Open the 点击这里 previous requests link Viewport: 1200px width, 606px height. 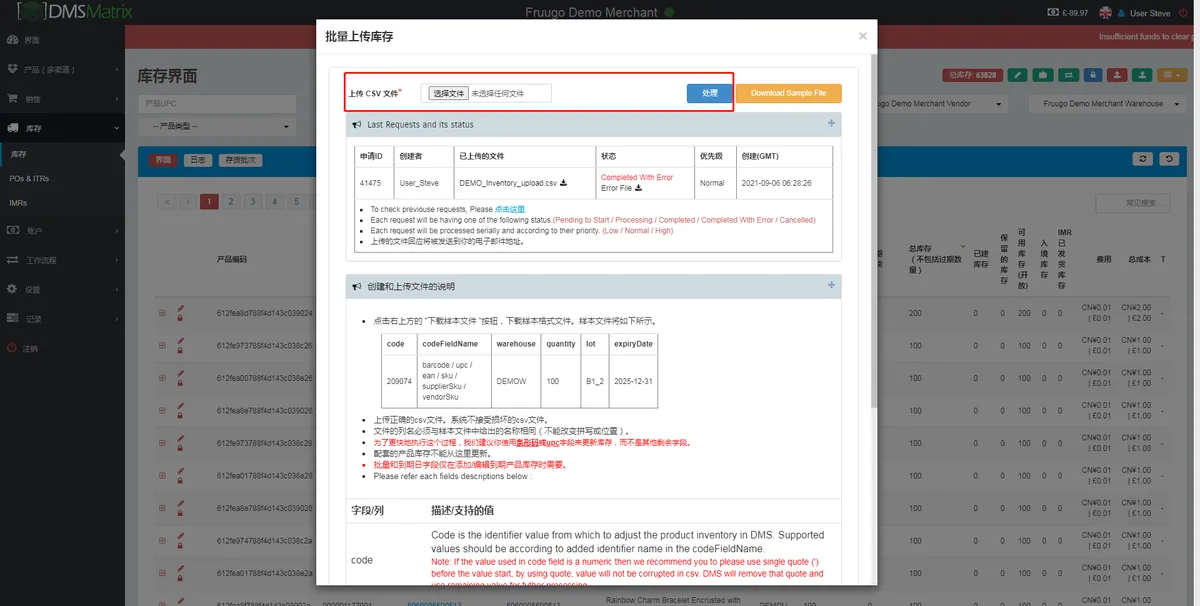point(510,209)
